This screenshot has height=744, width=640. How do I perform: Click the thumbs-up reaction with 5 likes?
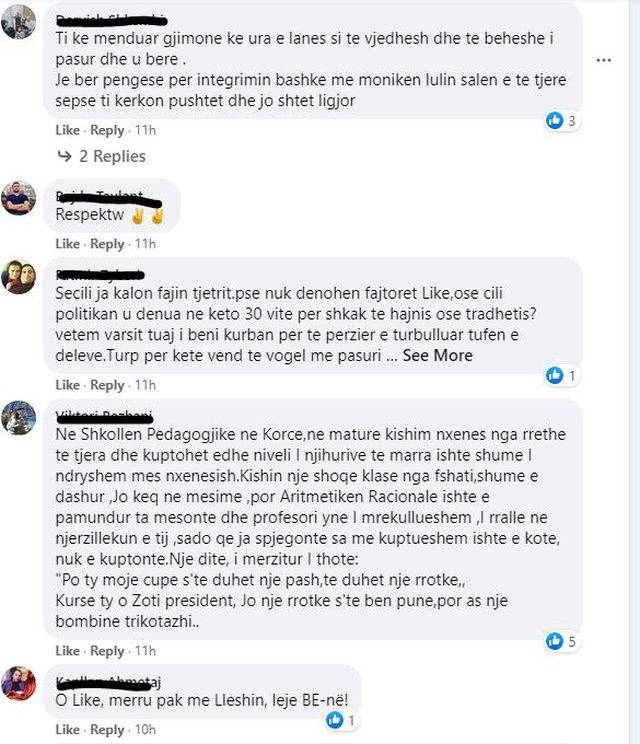click(554, 642)
